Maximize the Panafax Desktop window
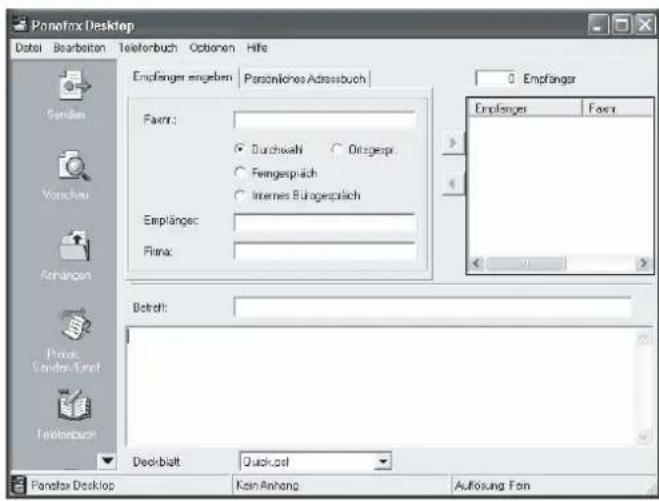The width and height of the screenshot is (659, 501). tap(621, 25)
